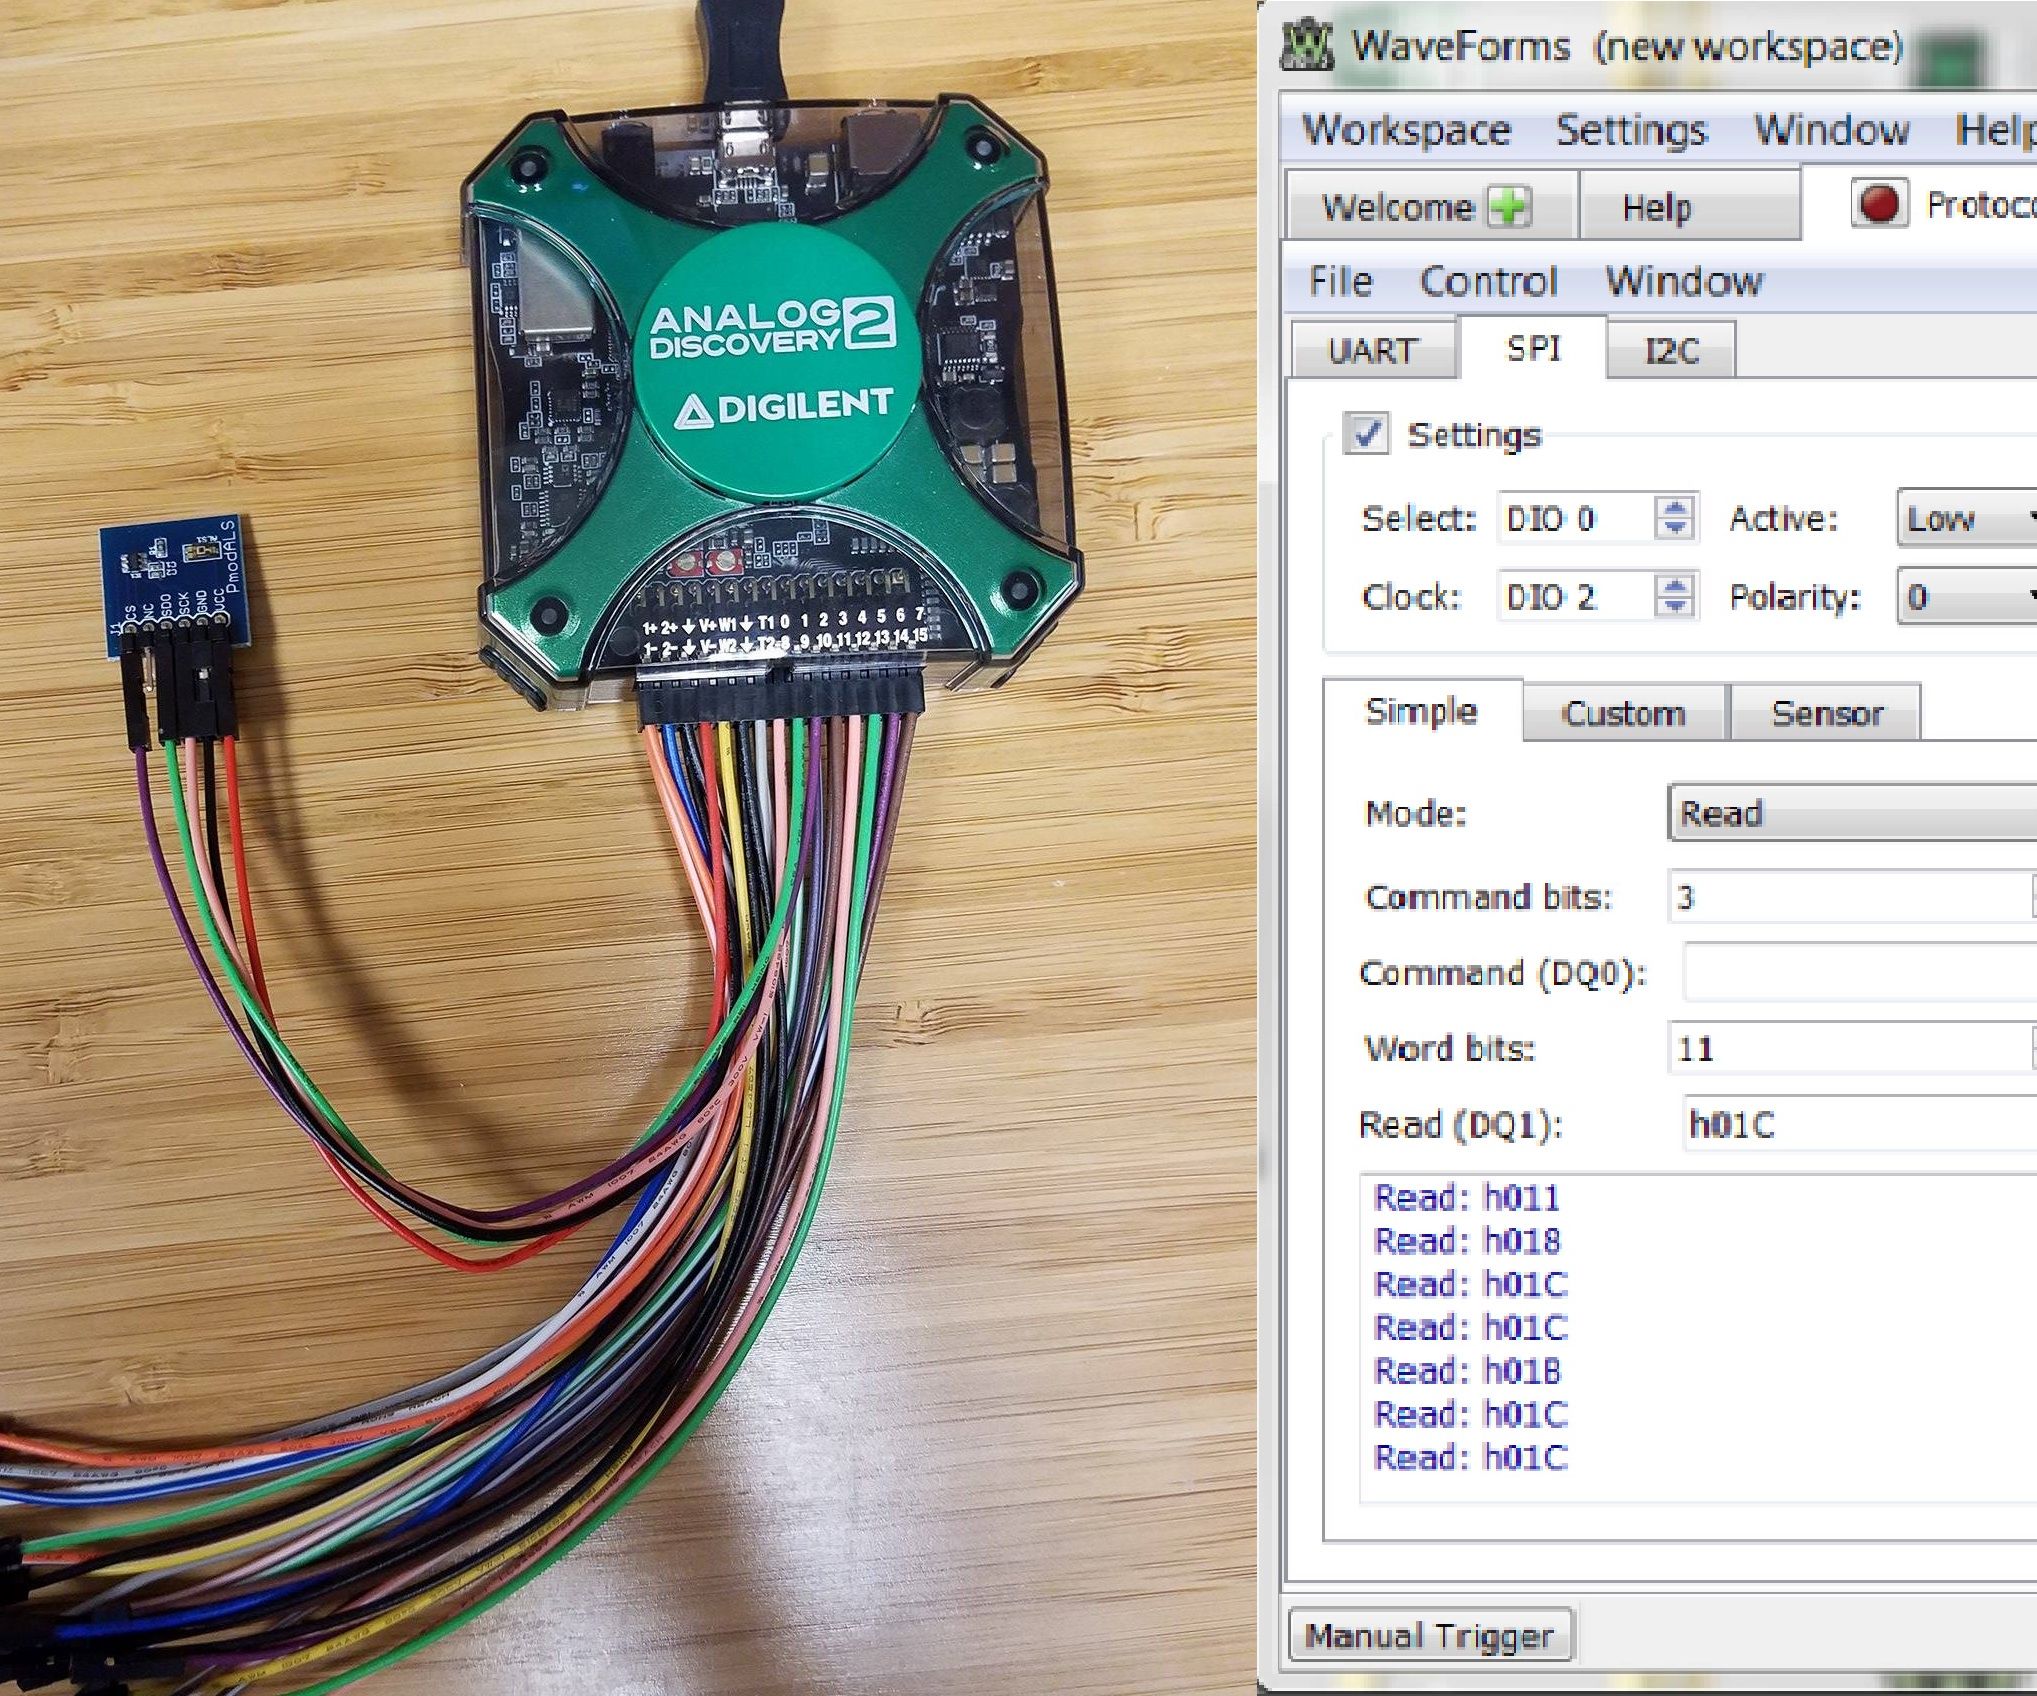Screen dimensions: 2037x1696
Task: Decrement the Clock DIO stepper down arrow
Action: 1676,608
